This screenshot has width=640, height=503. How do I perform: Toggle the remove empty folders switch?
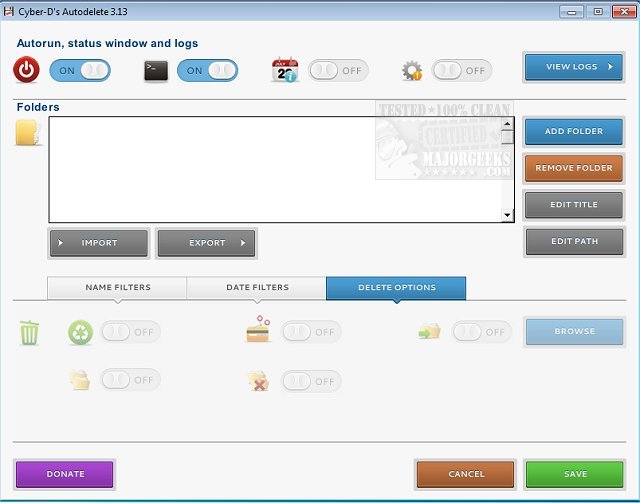click(x=311, y=381)
